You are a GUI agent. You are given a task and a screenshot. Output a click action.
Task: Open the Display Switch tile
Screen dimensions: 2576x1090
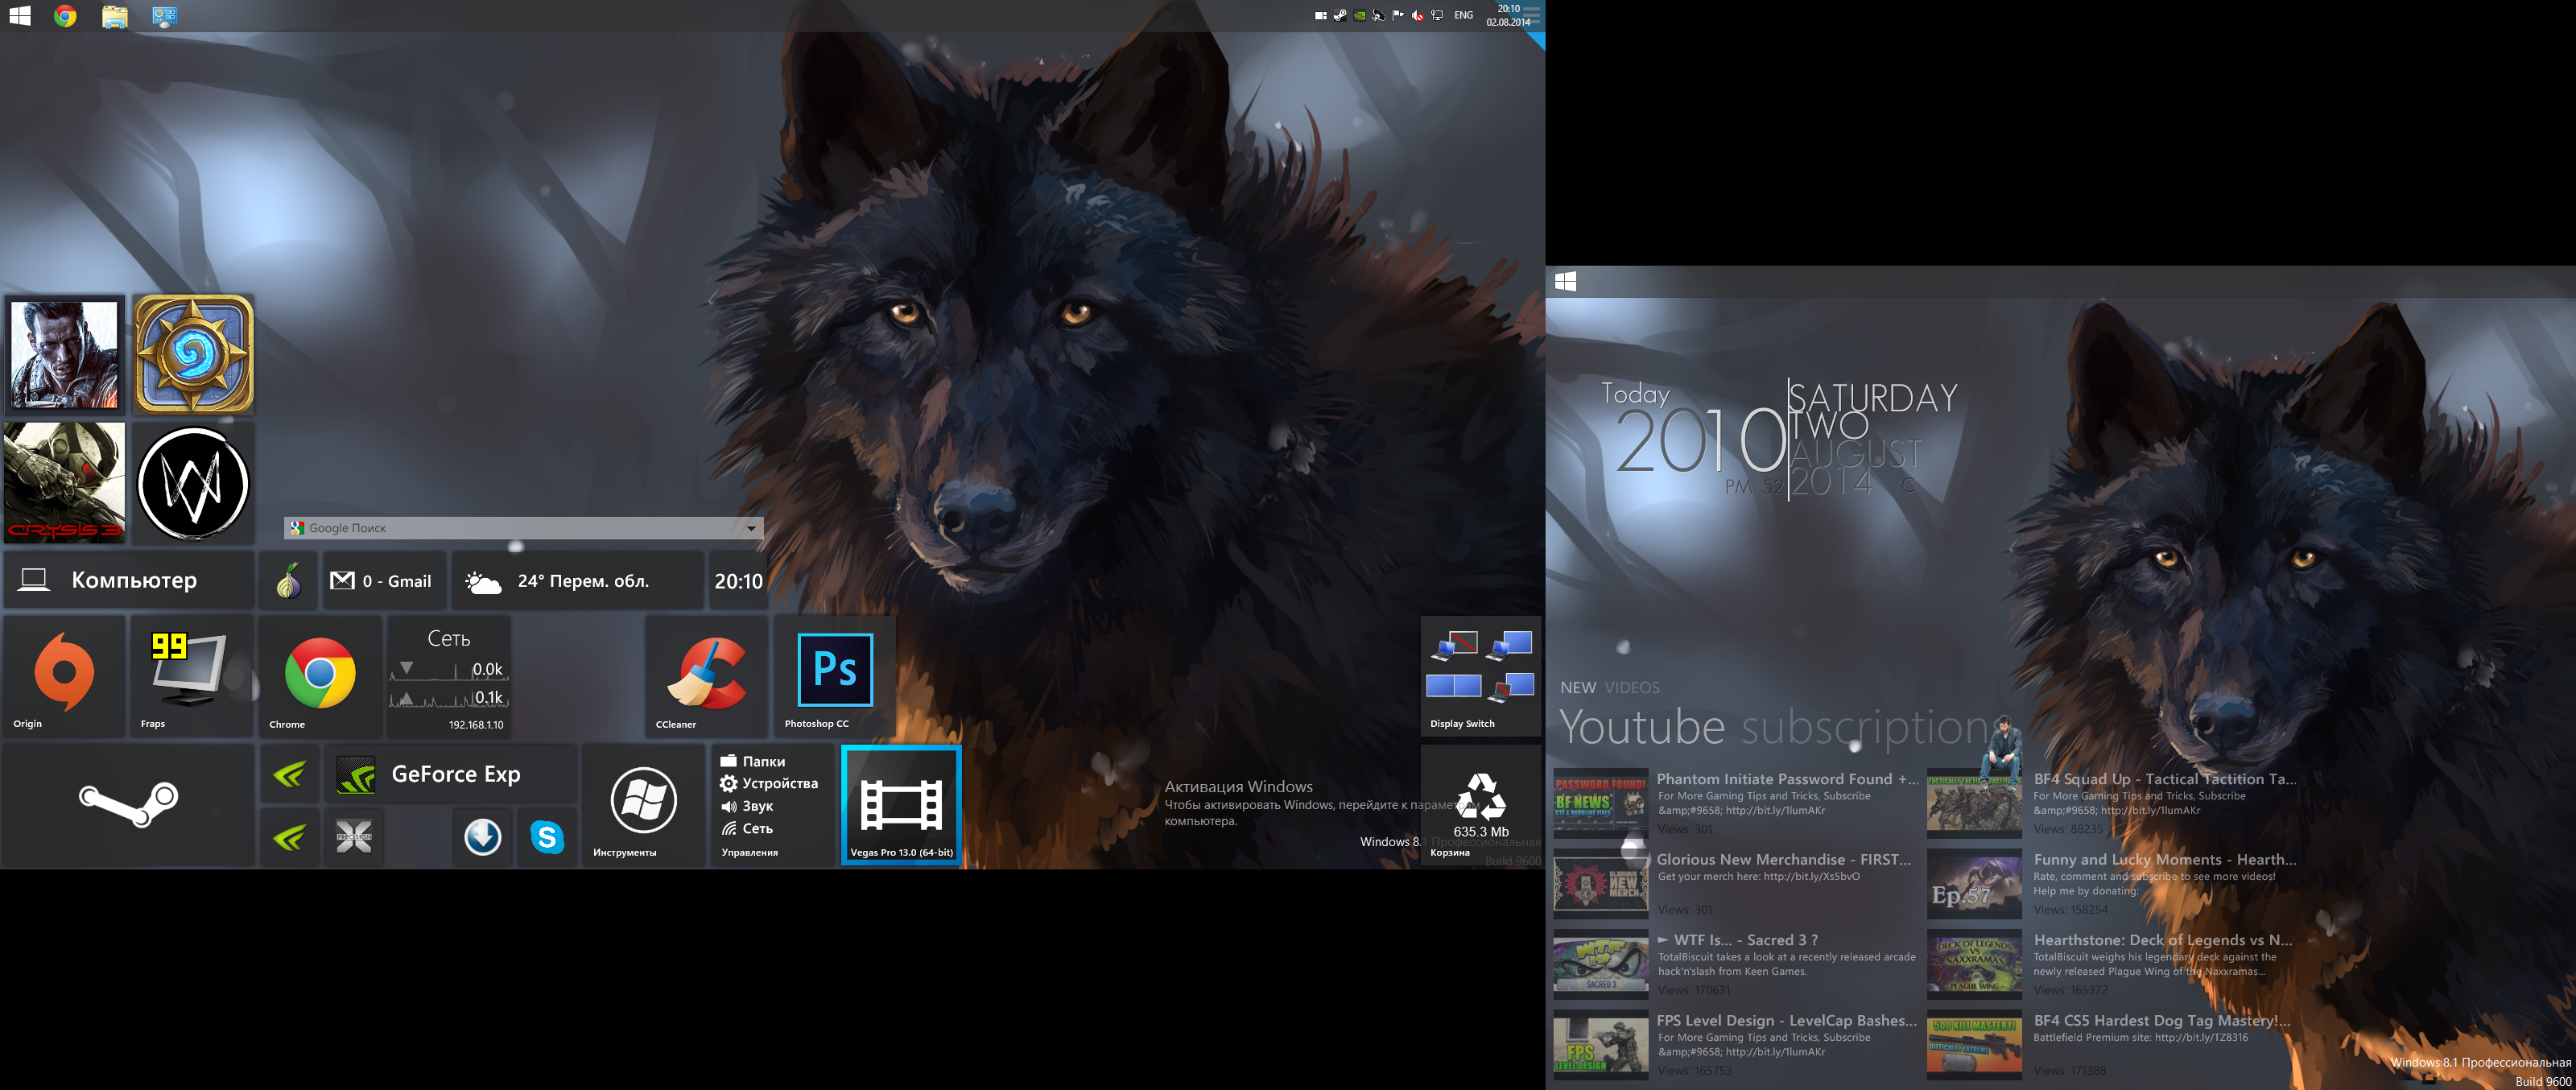(1480, 676)
